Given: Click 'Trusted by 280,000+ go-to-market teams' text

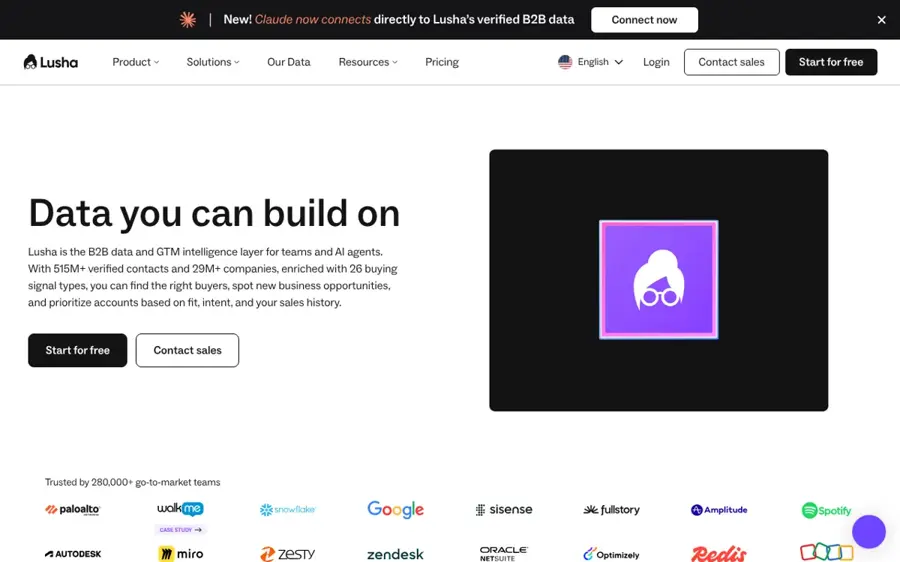Looking at the screenshot, I should click(x=133, y=482).
